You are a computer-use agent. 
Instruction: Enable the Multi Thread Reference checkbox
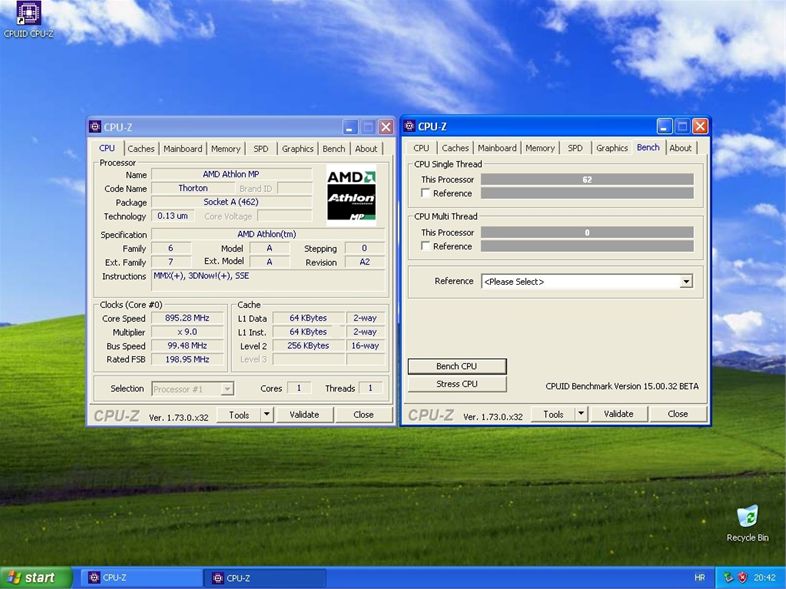[x=426, y=246]
